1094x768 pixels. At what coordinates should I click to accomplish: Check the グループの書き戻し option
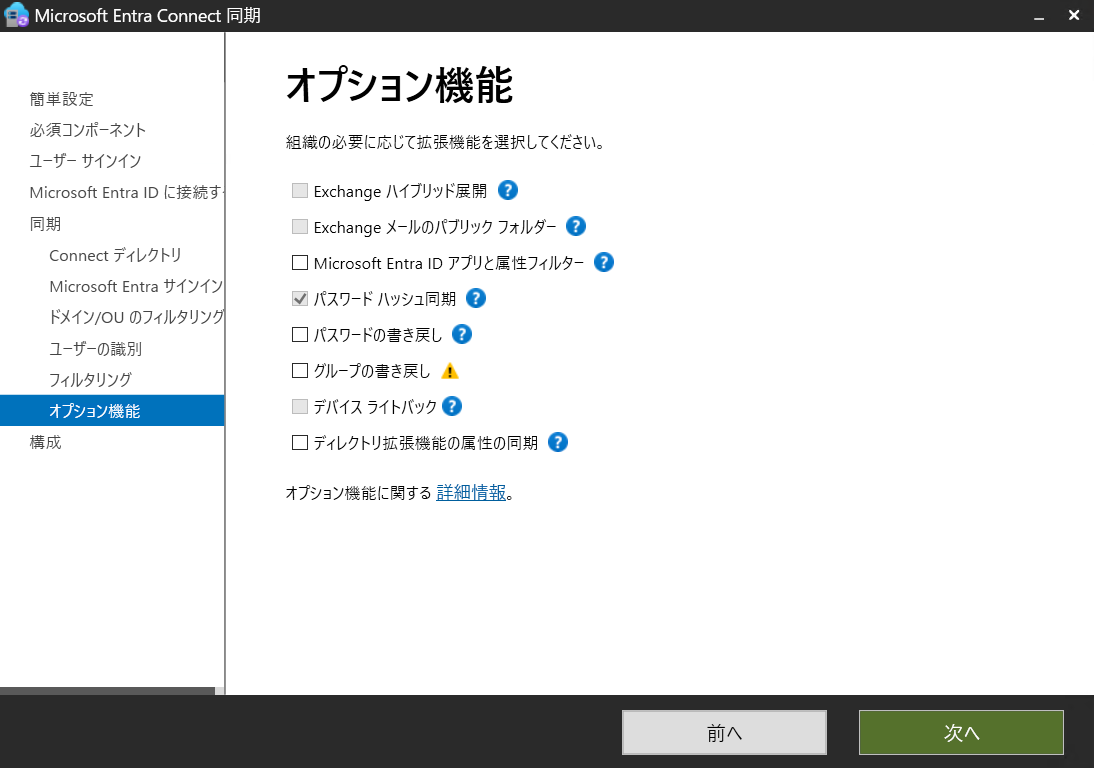click(x=297, y=370)
